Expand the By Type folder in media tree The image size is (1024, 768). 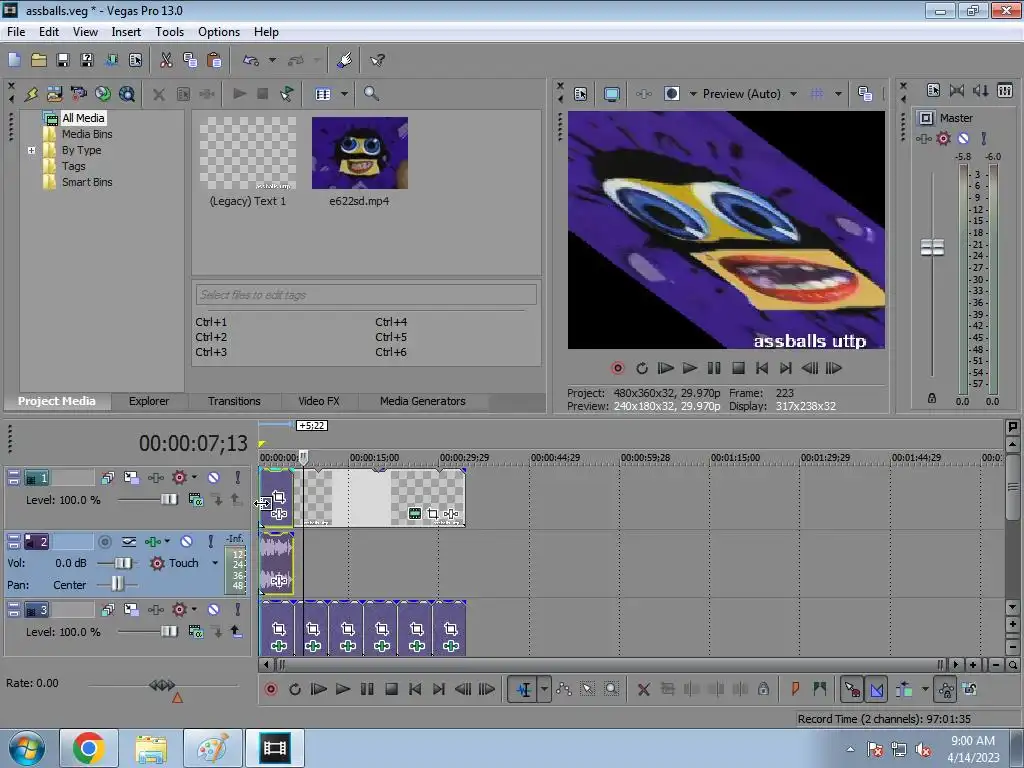(31, 150)
